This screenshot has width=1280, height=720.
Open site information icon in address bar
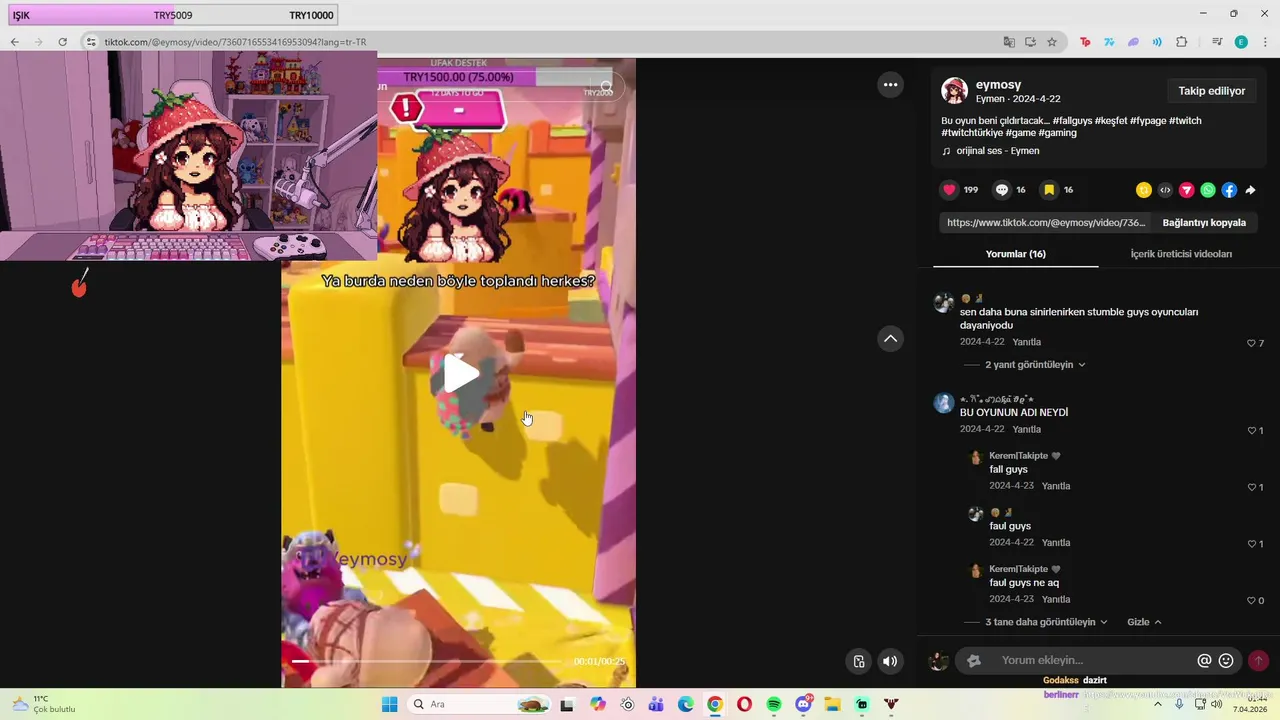[x=91, y=42]
